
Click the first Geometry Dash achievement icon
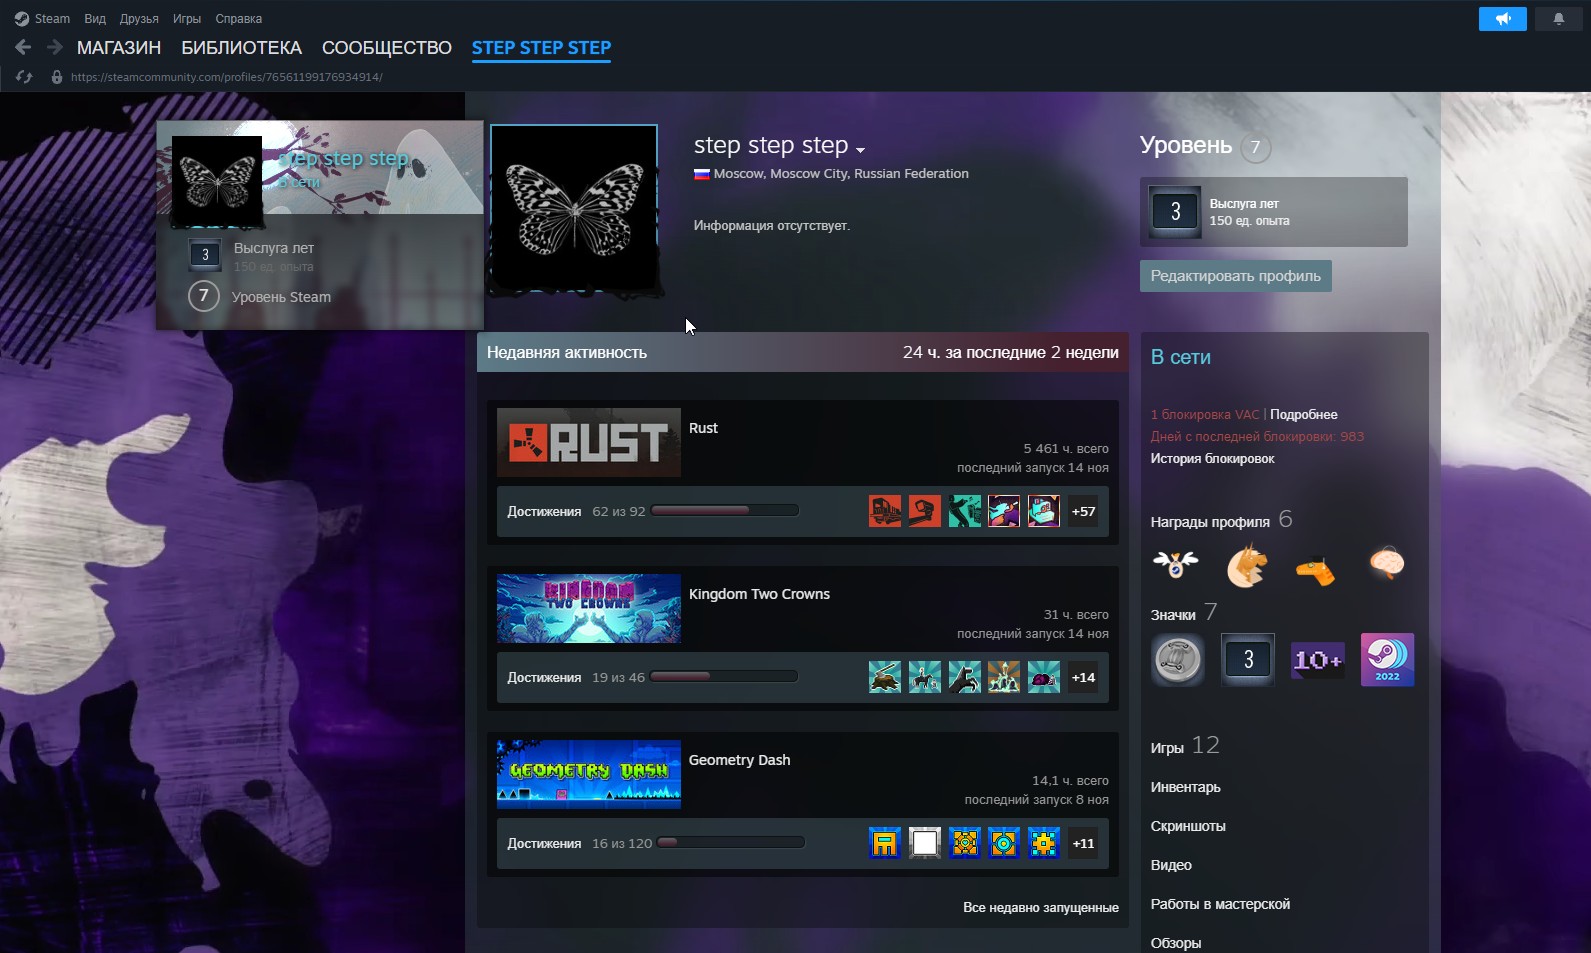[885, 843]
